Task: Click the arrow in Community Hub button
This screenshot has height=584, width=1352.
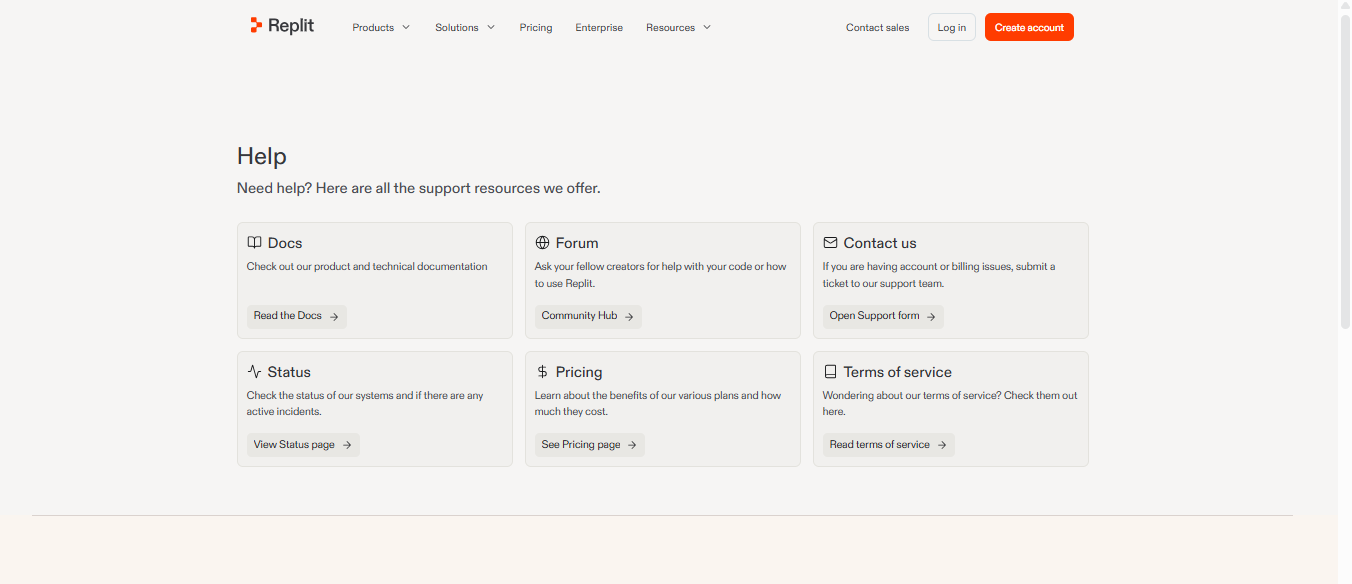Action: click(629, 316)
